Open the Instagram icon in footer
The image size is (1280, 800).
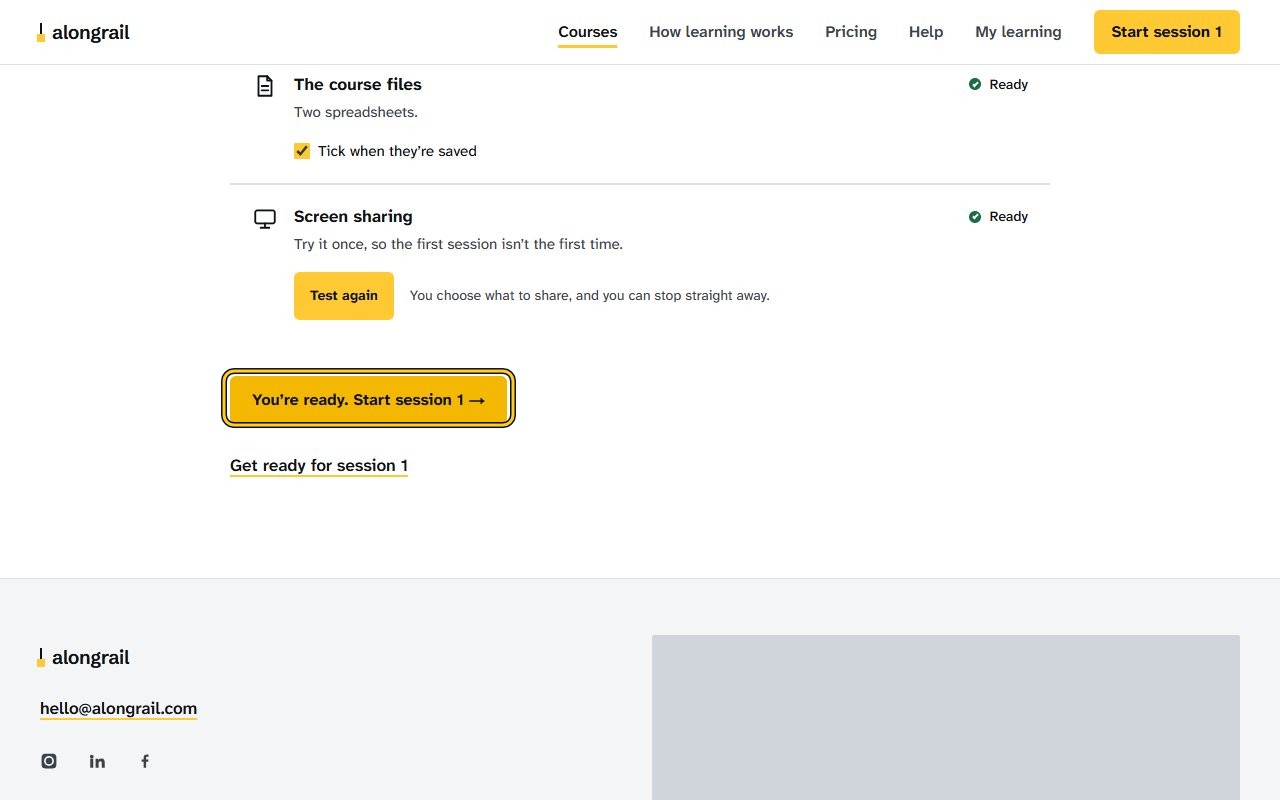pyautogui.click(x=49, y=761)
